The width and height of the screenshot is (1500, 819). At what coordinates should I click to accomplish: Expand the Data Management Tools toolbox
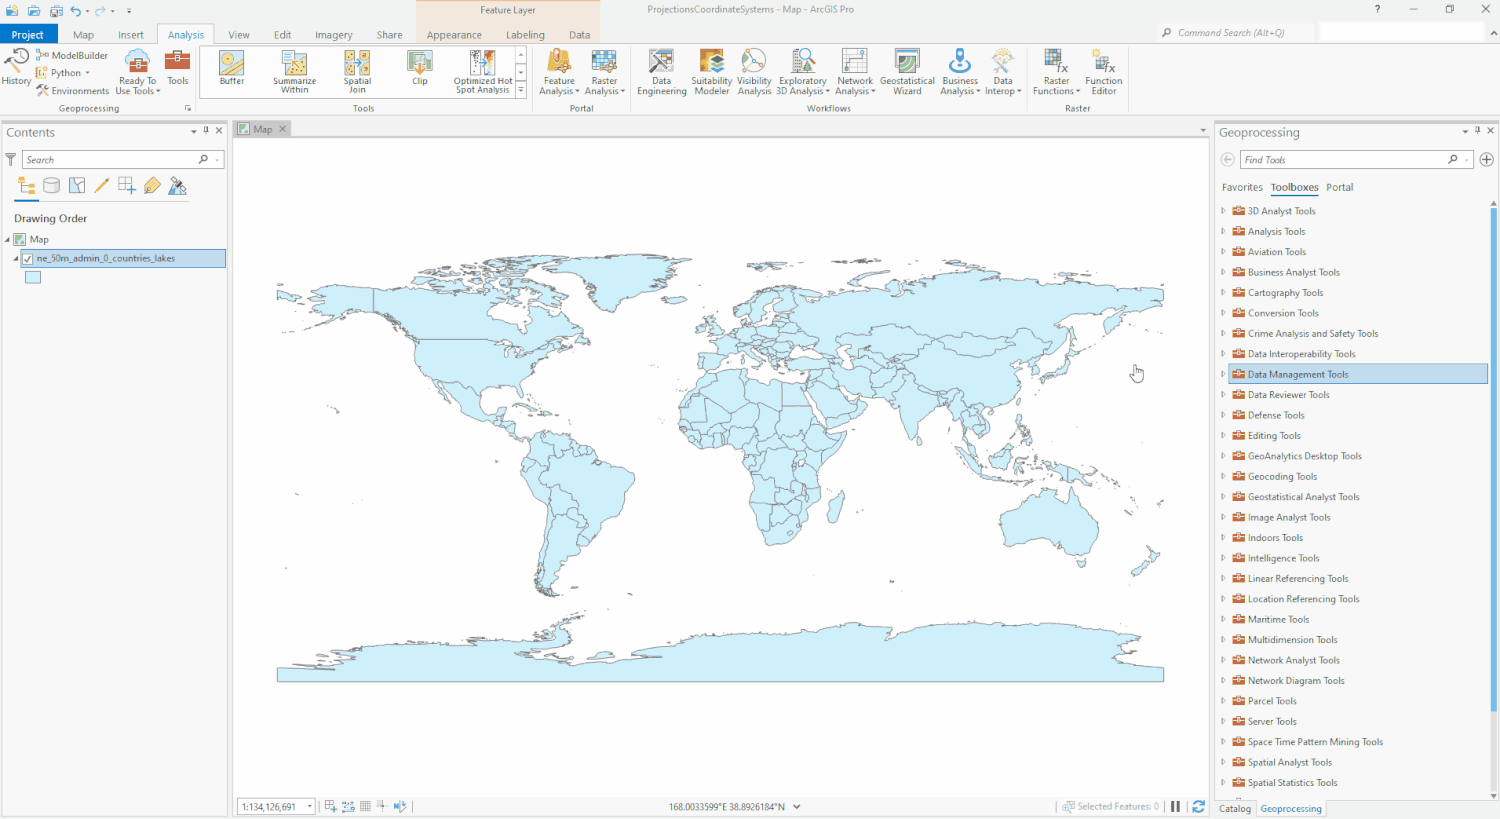(x=1224, y=374)
